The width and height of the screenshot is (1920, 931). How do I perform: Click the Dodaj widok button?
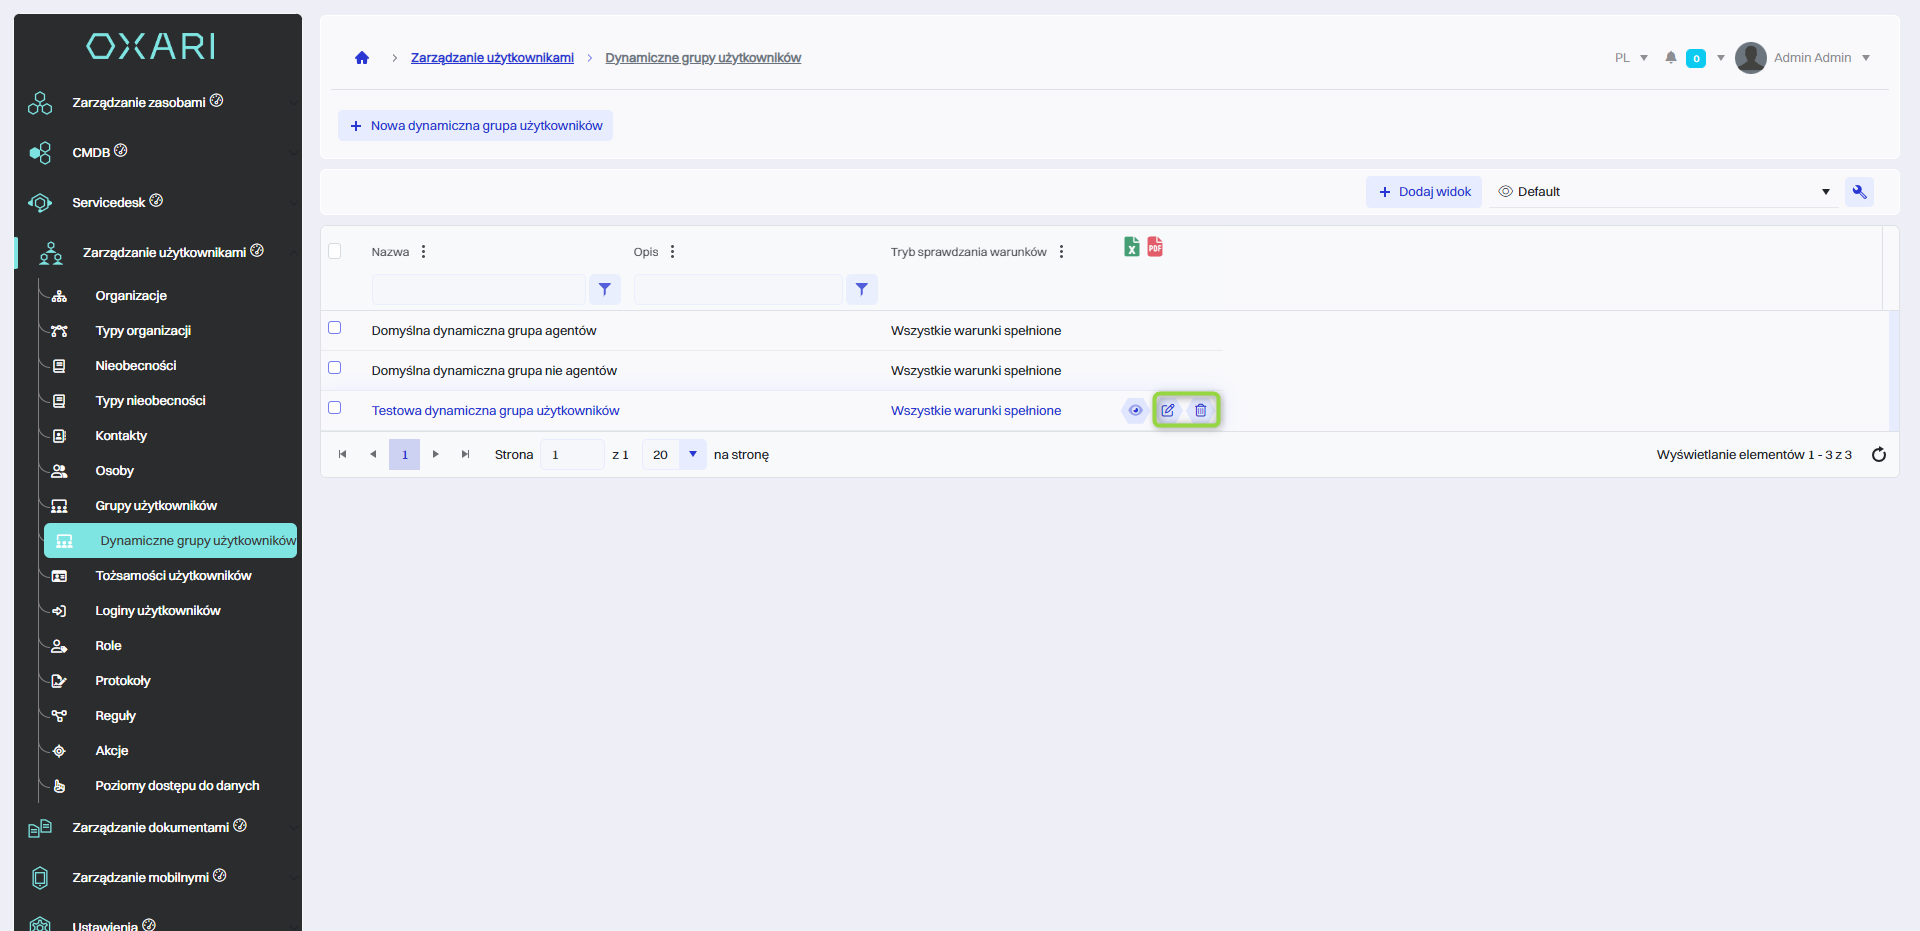pos(1424,192)
